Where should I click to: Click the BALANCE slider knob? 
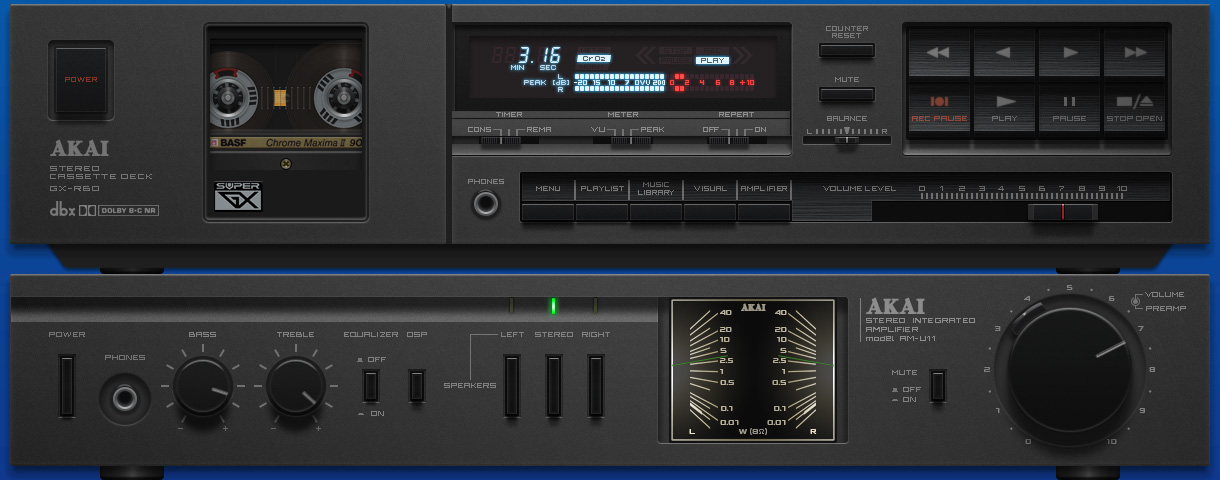coord(847,139)
